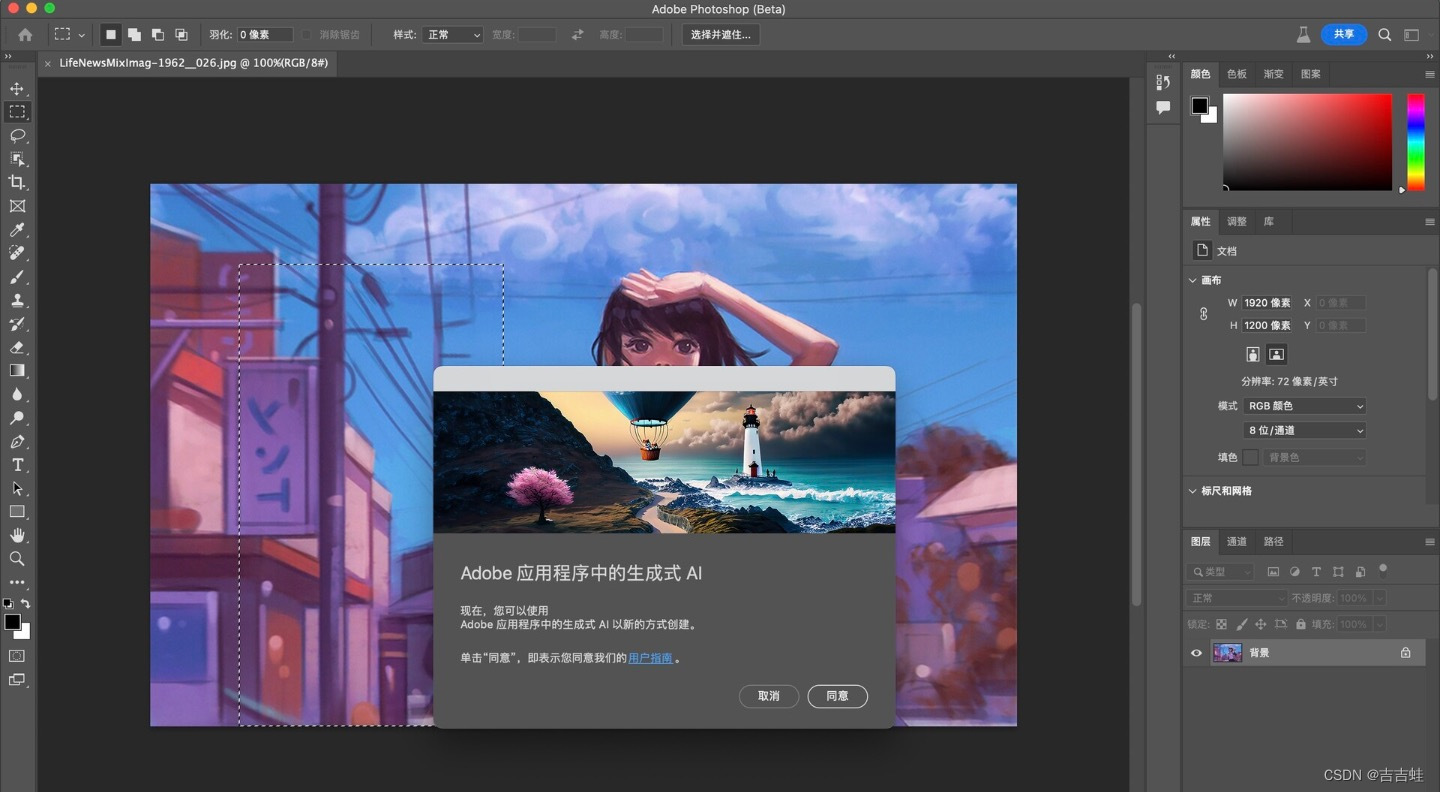Screen dimensions: 1440x792
Task: Switch to the 通道 tab
Action: (1237, 542)
